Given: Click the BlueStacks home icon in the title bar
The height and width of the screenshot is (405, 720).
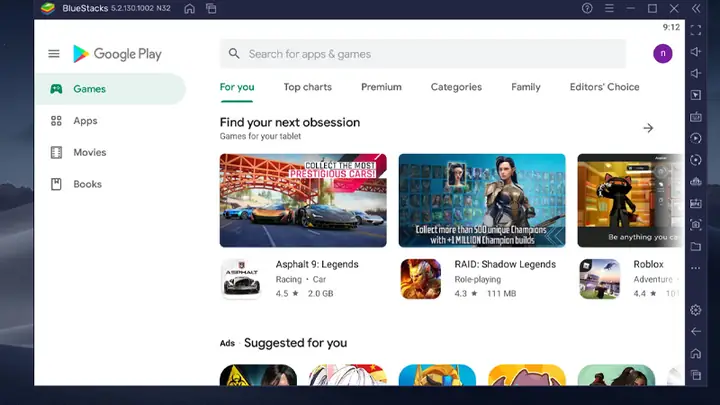Looking at the screenshot, I should [189, 9].
